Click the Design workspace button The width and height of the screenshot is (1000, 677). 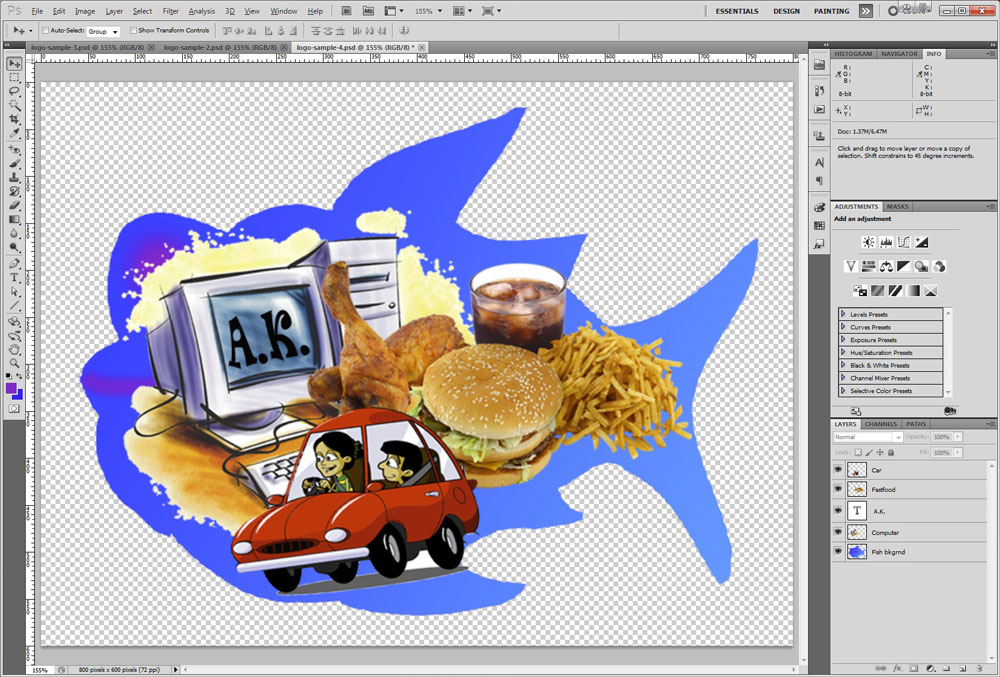coord(786,11)
